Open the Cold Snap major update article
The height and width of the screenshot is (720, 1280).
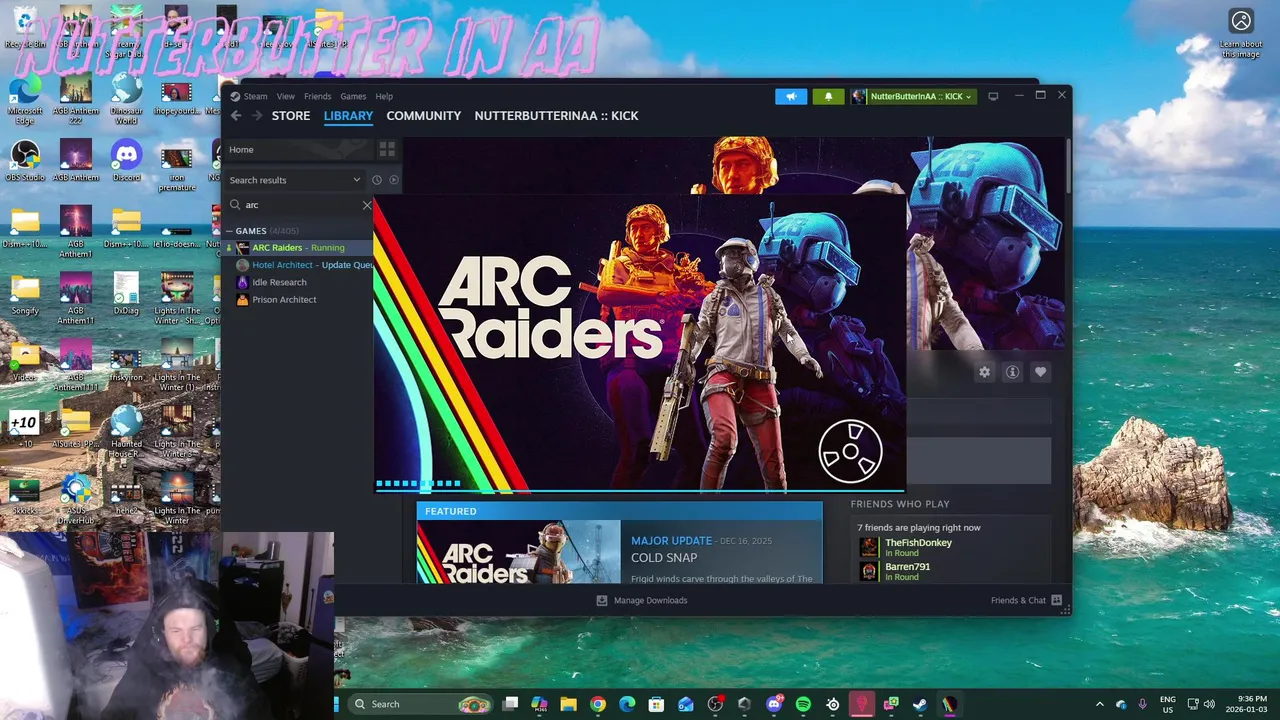click(664, 558)
